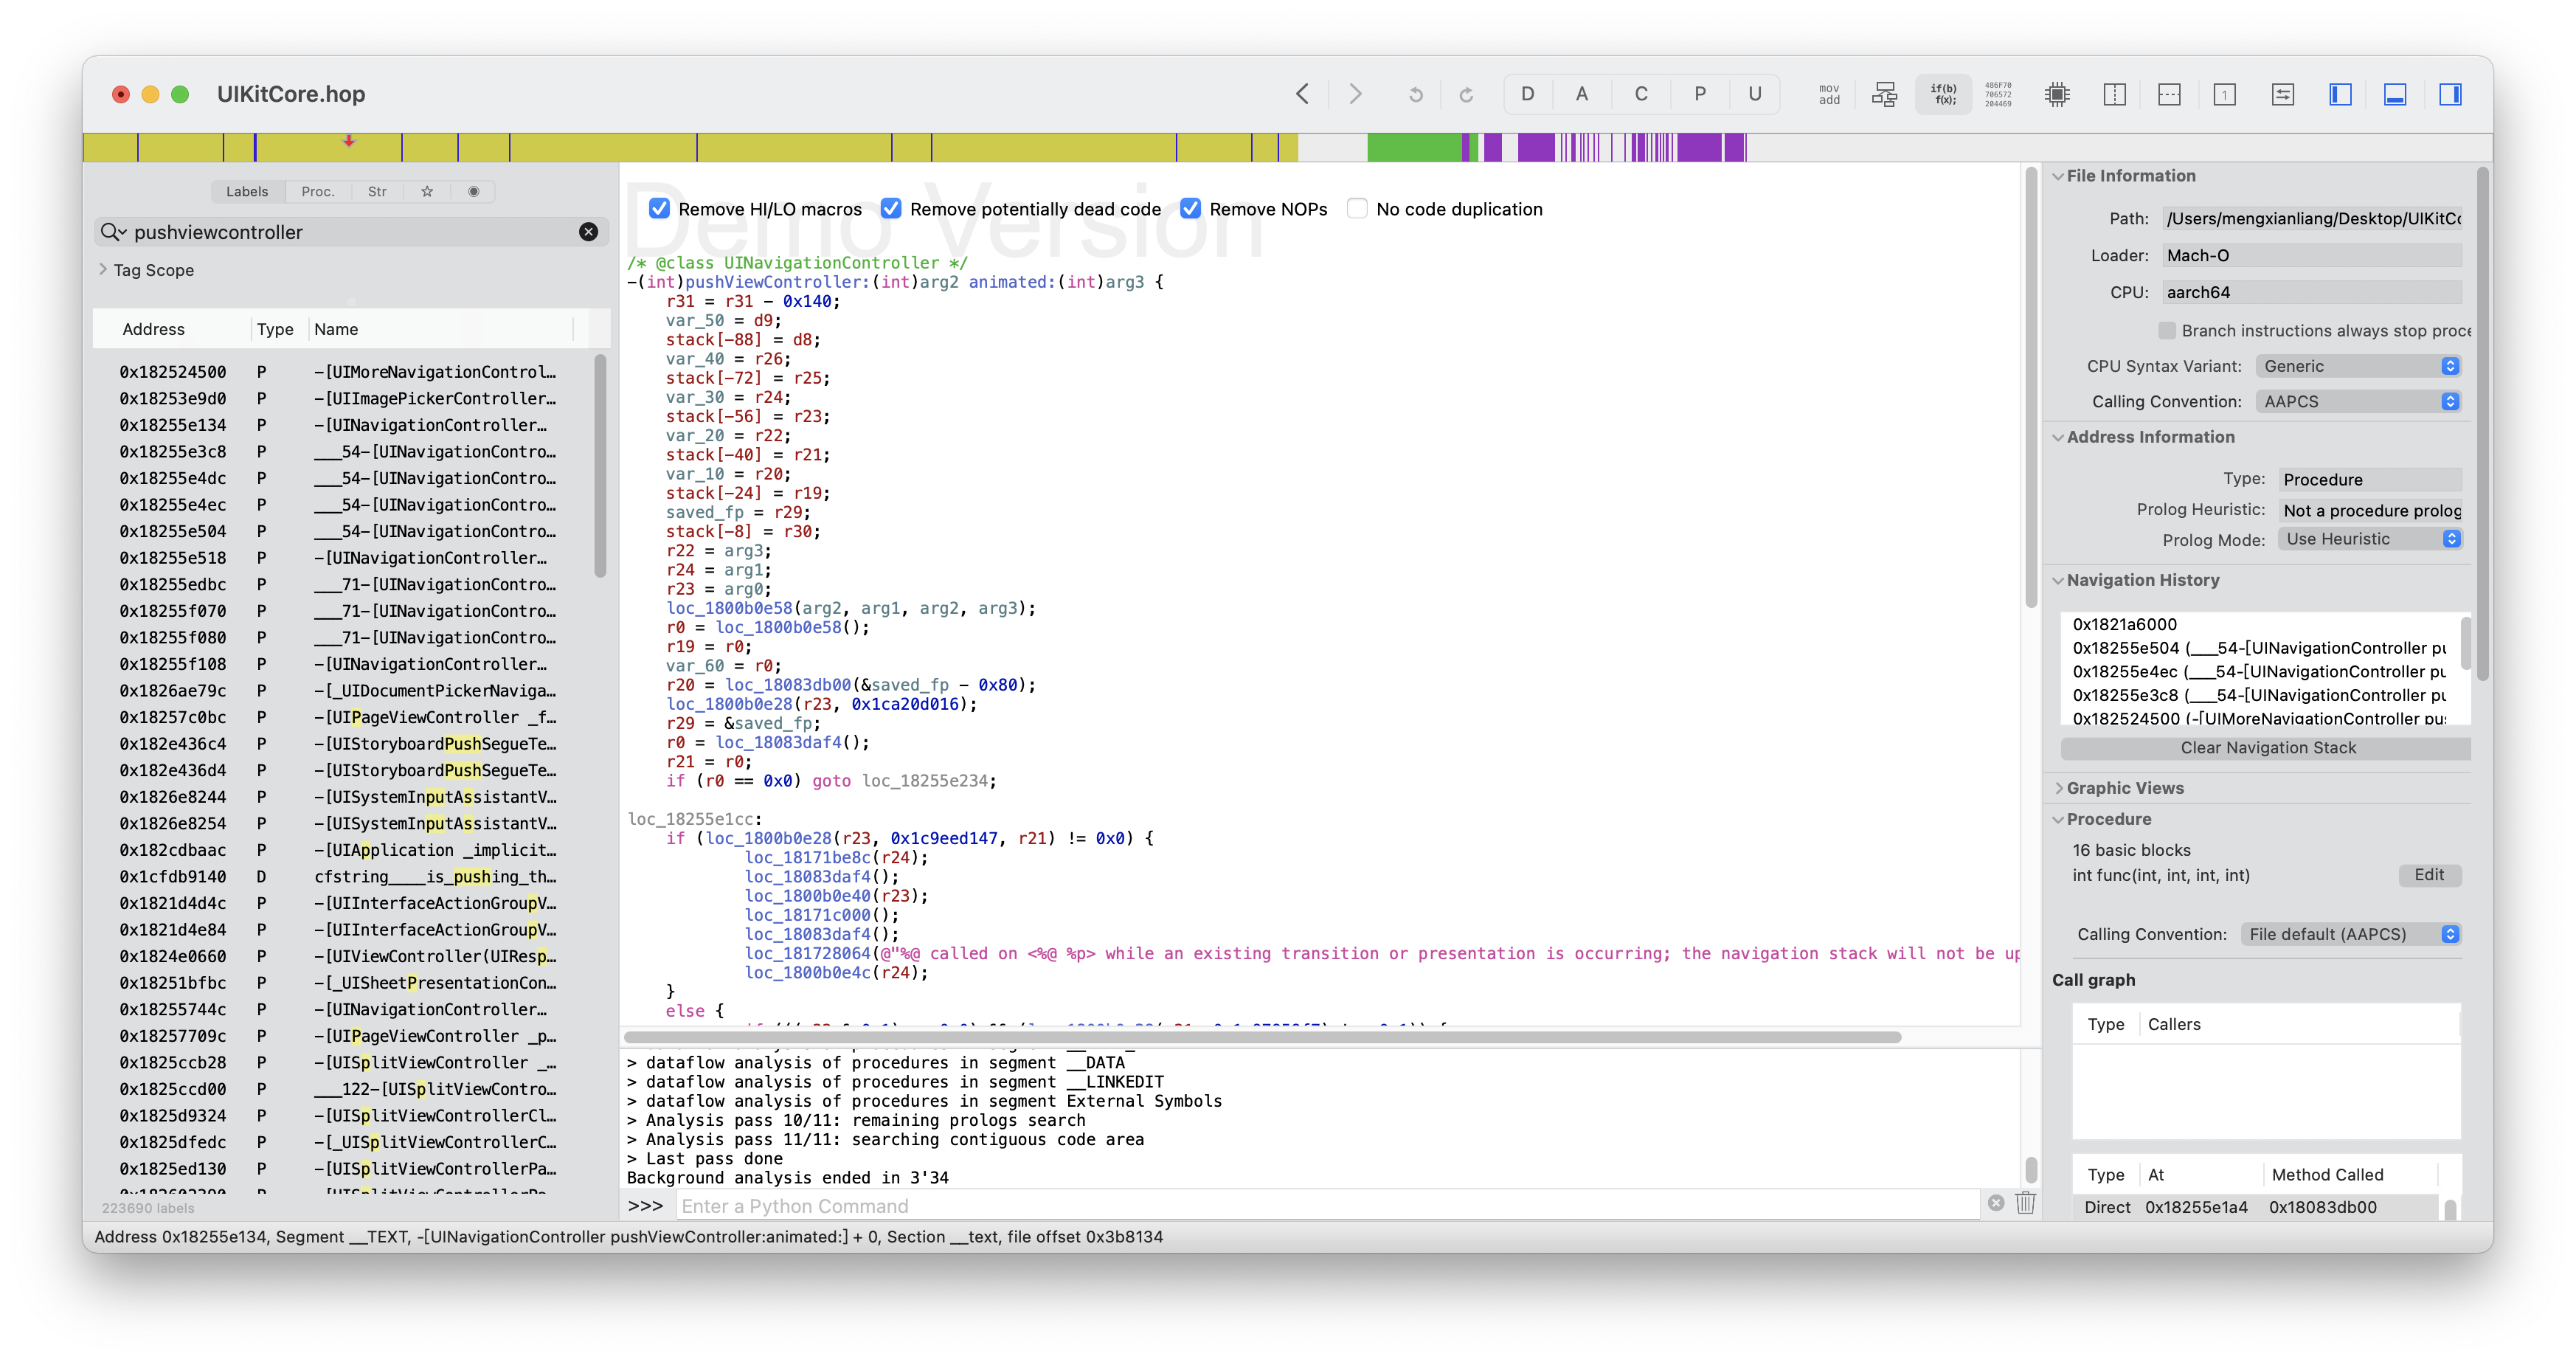
Task: Open the AAPCS Calling Convention dropdown
Action: point(2359,401)
